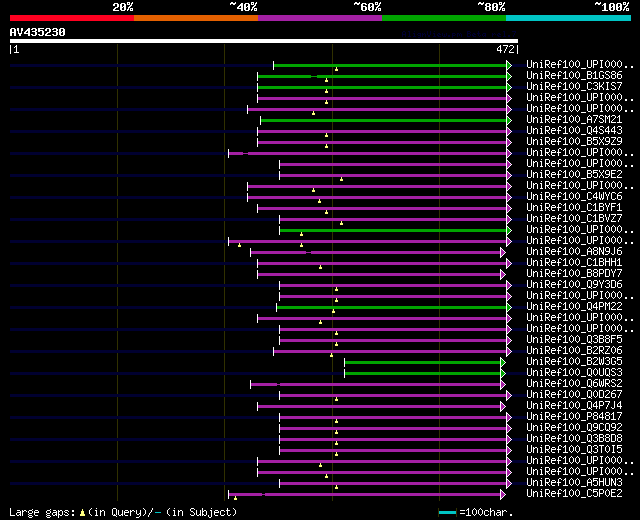Click the arrowhead ending the Q6WRS2 alignment
This screenshot has height=520, width=640.
(503, 384)
